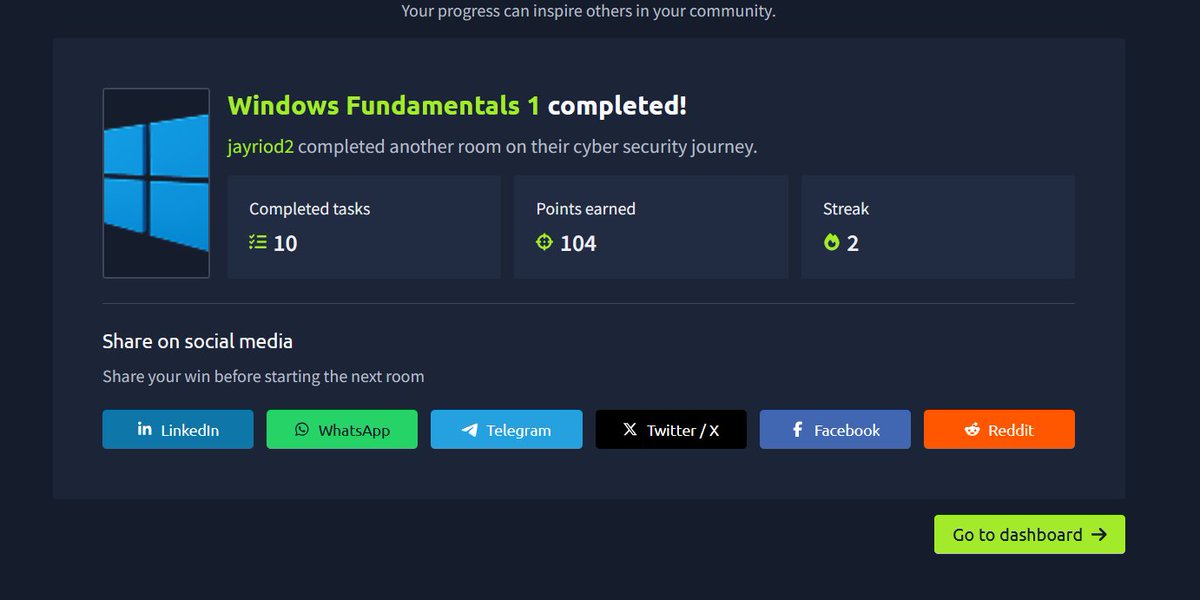1200x600 pixels.
Task: Select the Streak label
Action: click(x=846, y=209)
